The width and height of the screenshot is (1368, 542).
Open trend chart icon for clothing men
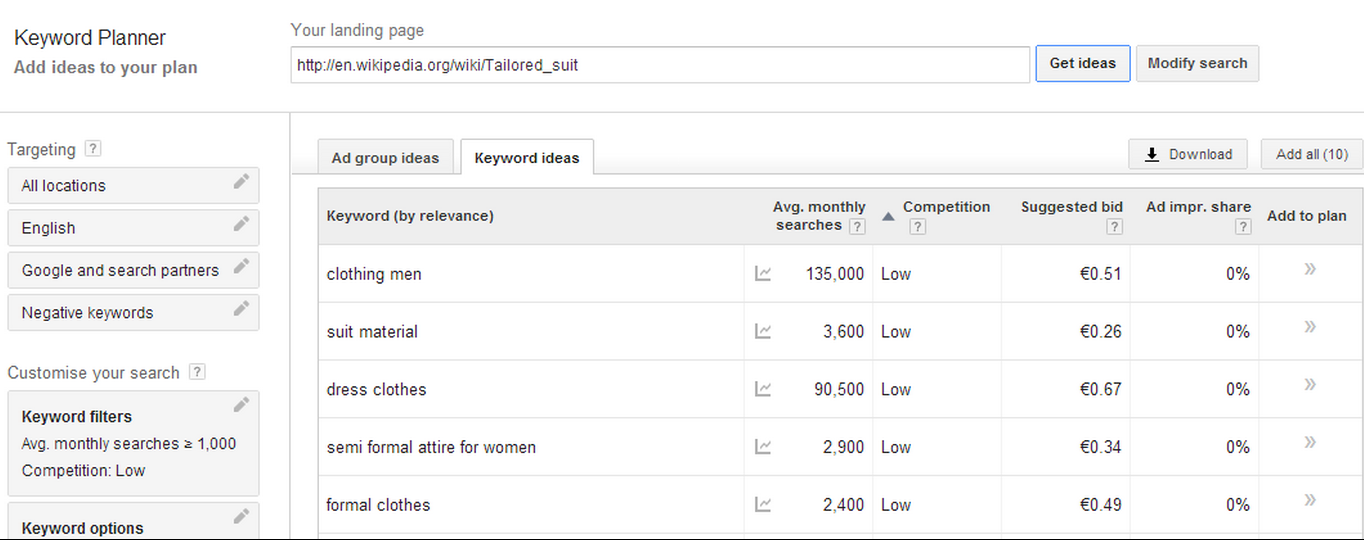coord(763,273)
